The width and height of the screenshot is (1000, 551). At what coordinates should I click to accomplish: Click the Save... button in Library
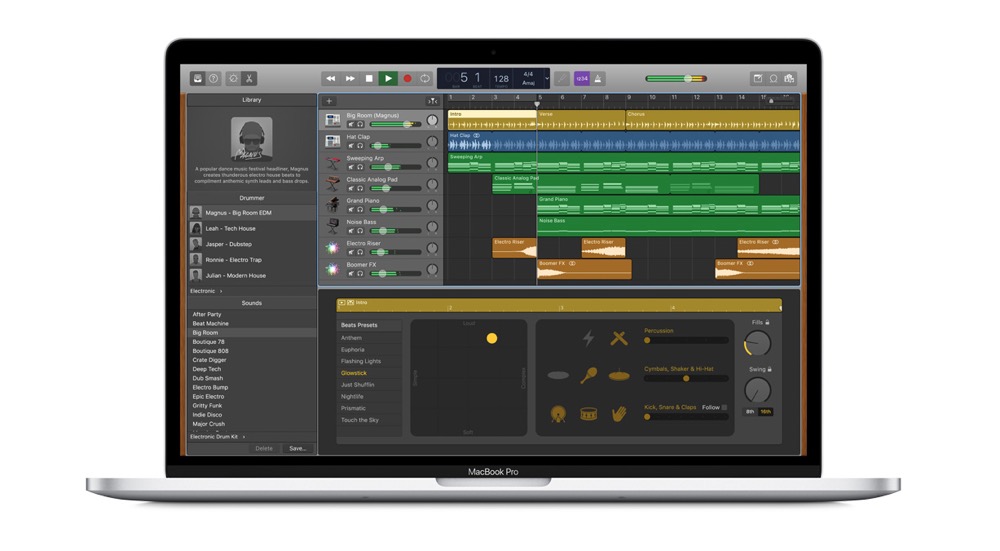coord(297,448)
